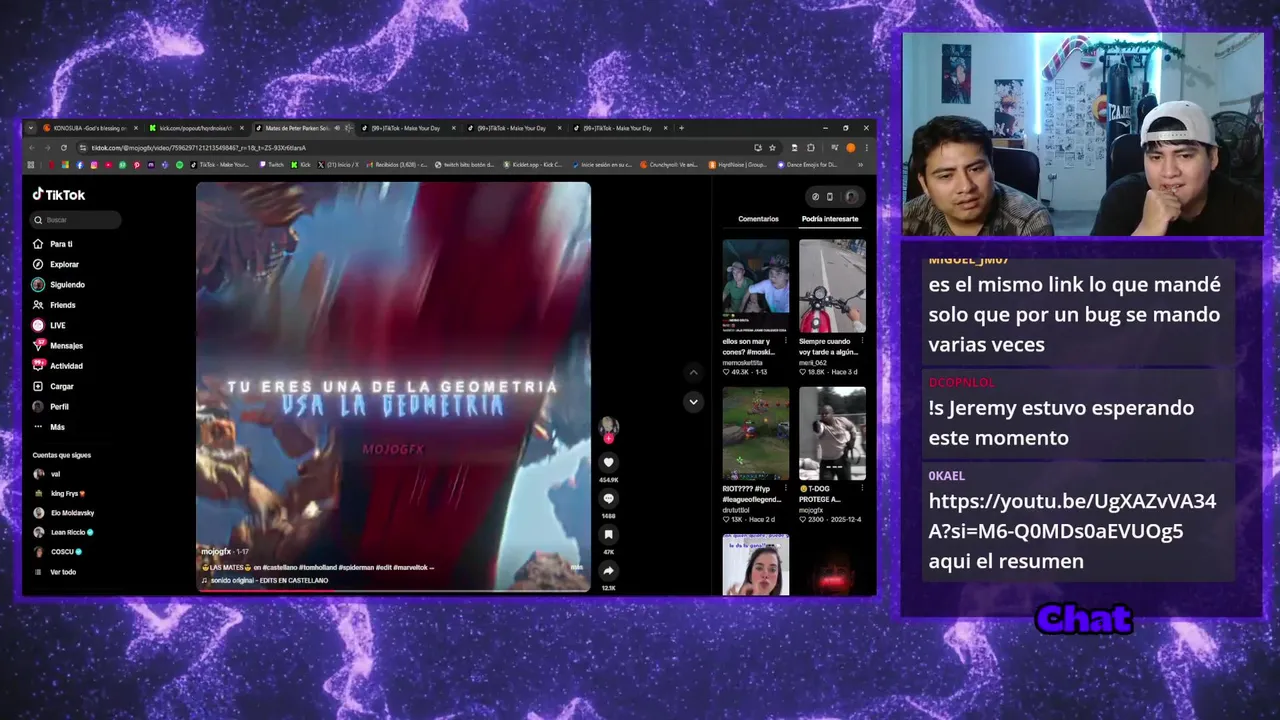1280x720 pixels.
Task: Like the video with heart icon
Action: click(608, 462)
